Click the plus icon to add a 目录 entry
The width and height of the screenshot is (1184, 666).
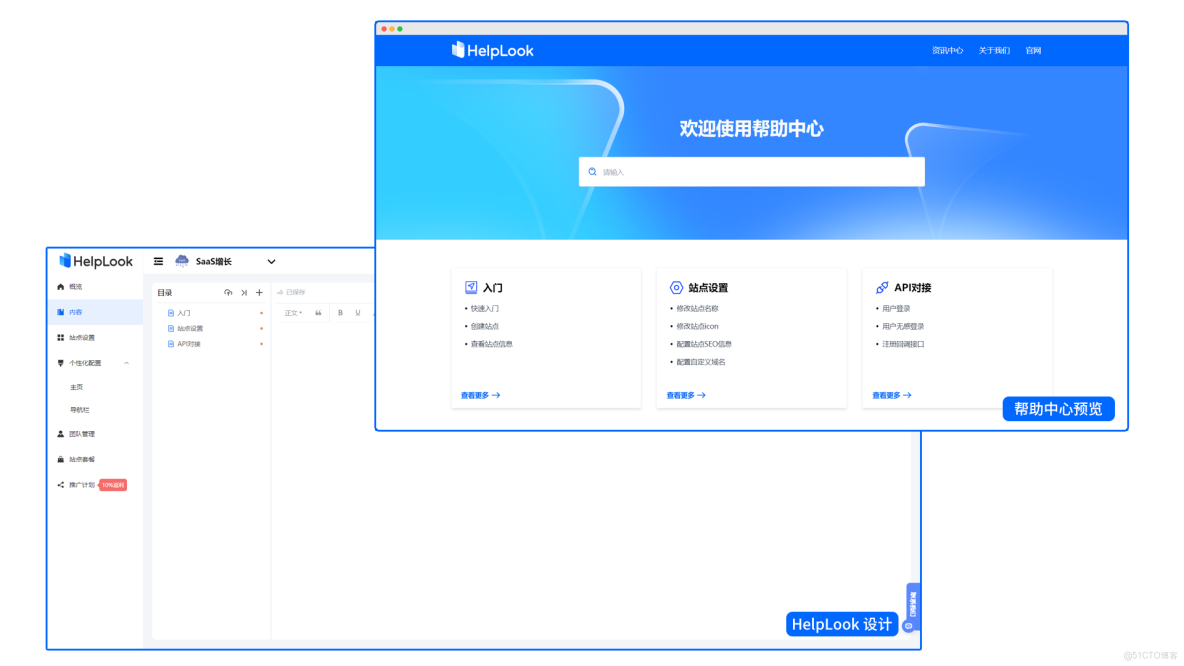point(259,292)
